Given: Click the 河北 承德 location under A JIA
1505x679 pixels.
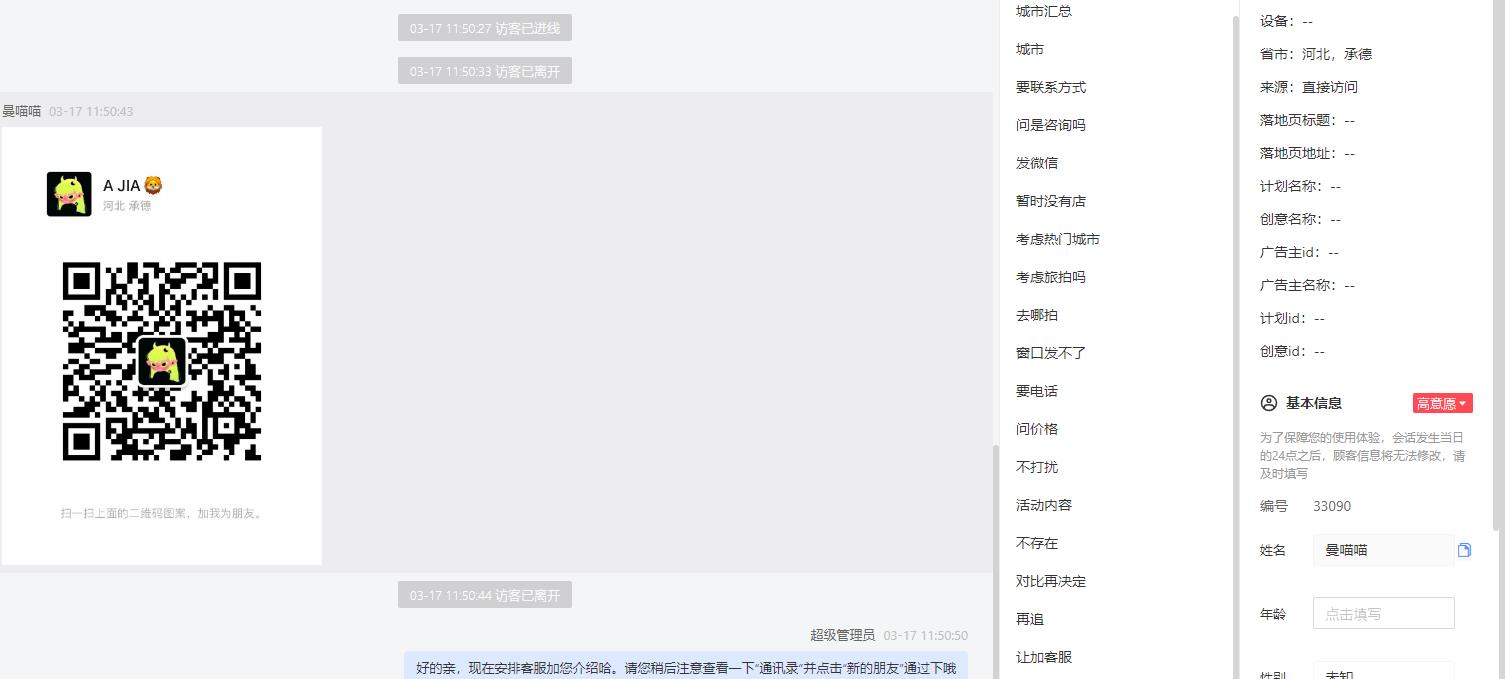Looking at the screenshot, I should [127, 206].
